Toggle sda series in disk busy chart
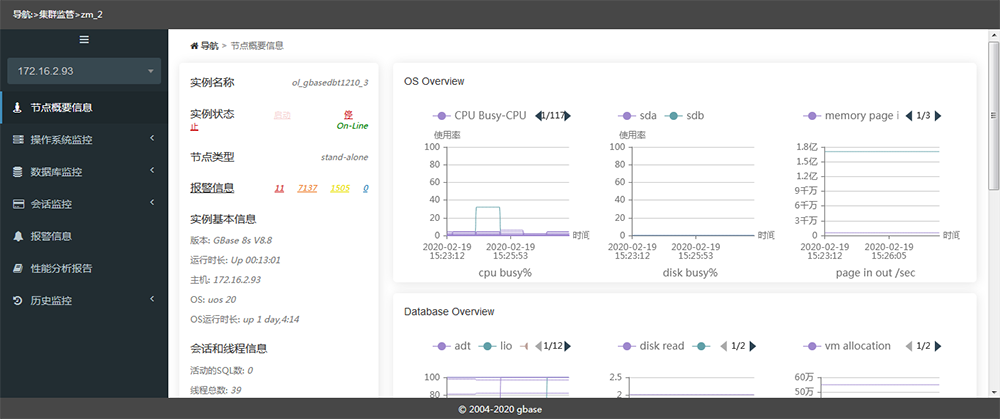1000x419 pixels. click(x=638, y=116)
